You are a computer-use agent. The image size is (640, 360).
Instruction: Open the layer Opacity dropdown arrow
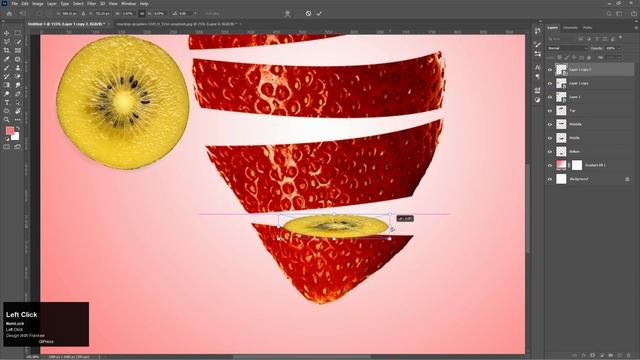click(619, 48)
